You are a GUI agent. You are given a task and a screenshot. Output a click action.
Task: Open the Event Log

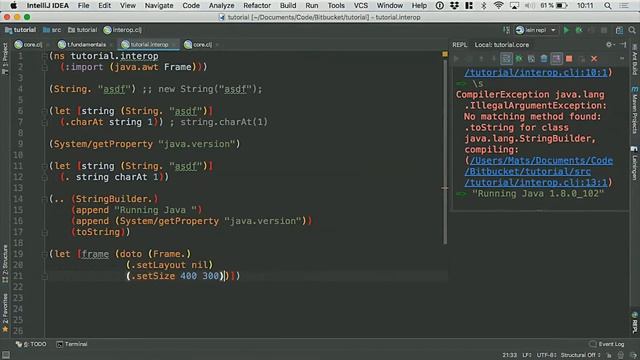coord(607,344)
